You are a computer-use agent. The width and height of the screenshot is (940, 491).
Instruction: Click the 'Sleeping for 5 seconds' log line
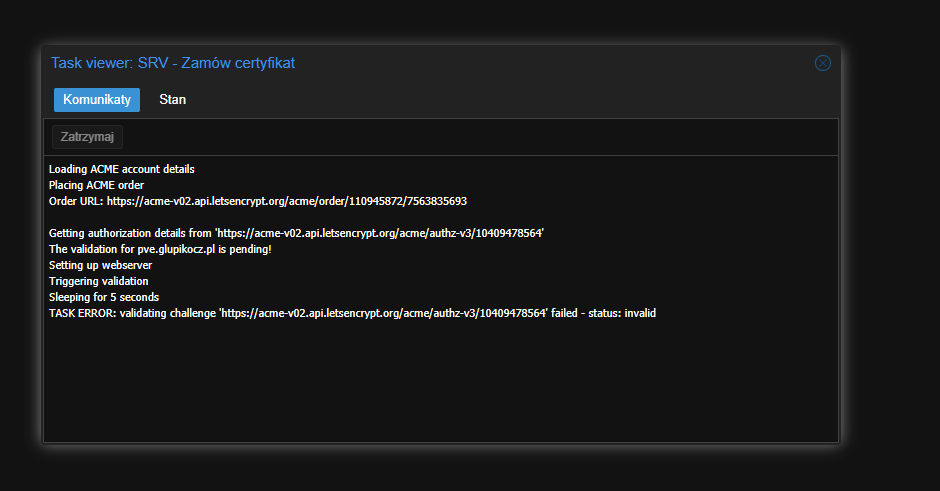103,297
